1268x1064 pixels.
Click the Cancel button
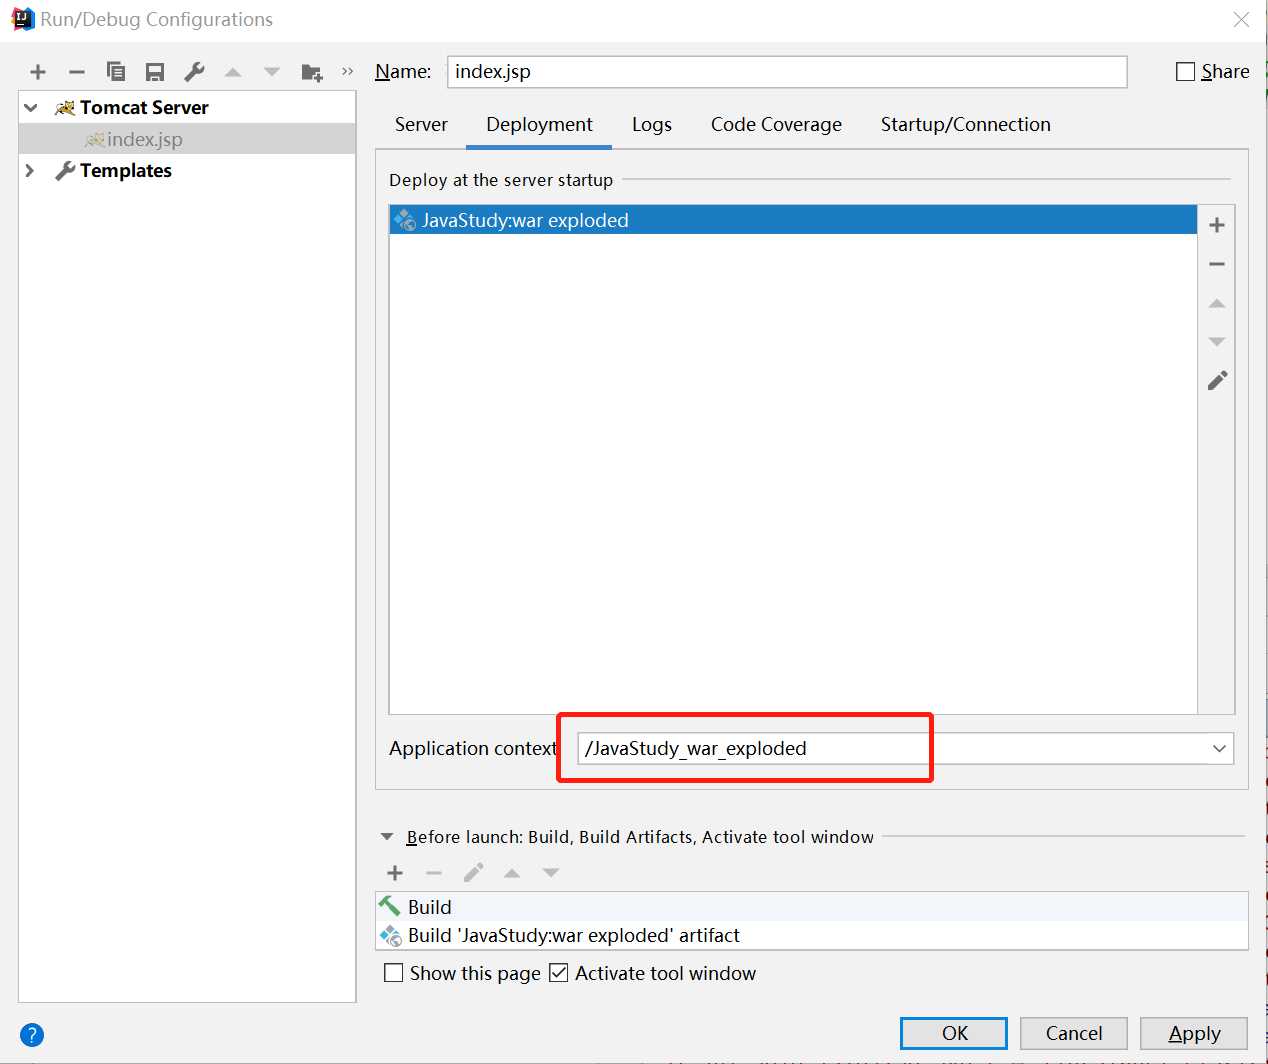pos(1074,1033)
